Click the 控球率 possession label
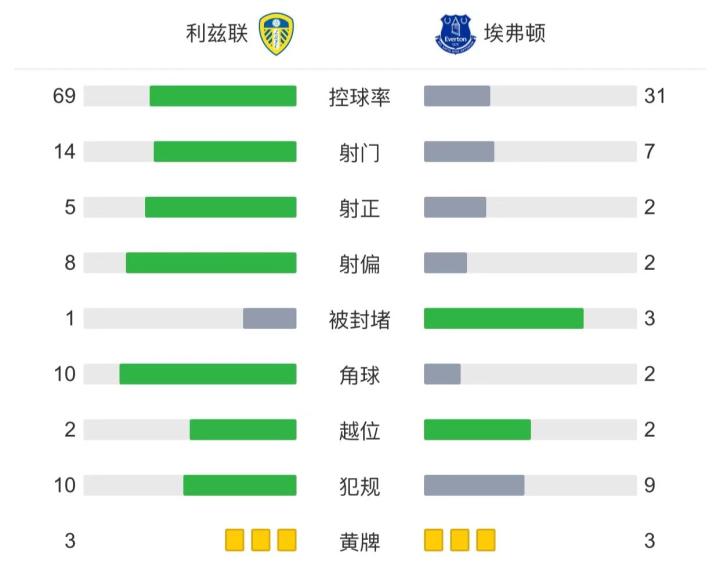The height and width of the screenshot is (566, 720). point(360,97)
